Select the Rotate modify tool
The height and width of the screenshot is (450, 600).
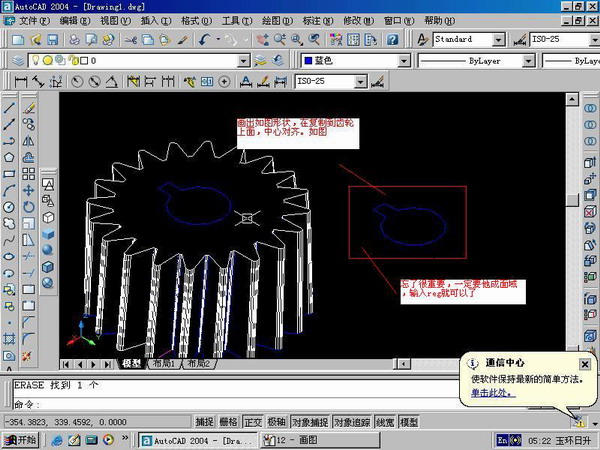29,207
